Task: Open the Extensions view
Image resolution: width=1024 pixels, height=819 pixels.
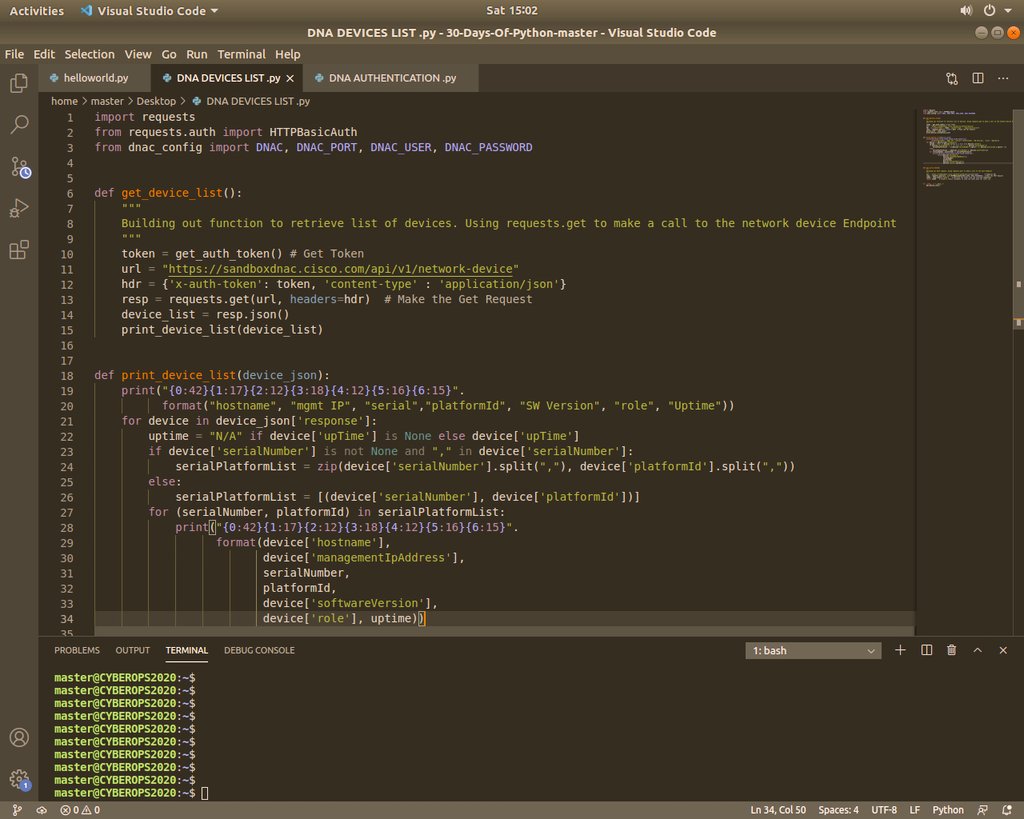Action: tap(19, 249)
